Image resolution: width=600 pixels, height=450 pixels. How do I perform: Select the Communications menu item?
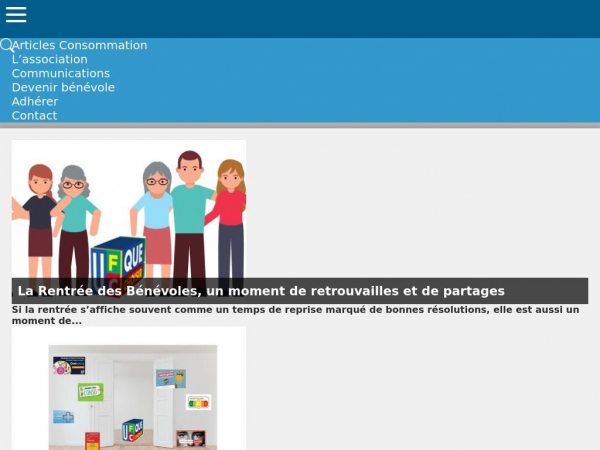[61, 73]
